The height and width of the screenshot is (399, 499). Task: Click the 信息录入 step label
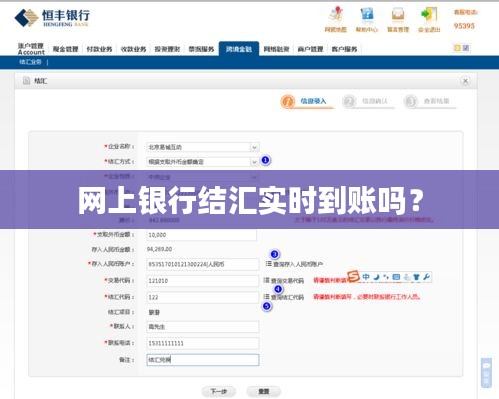click(313, 101)
